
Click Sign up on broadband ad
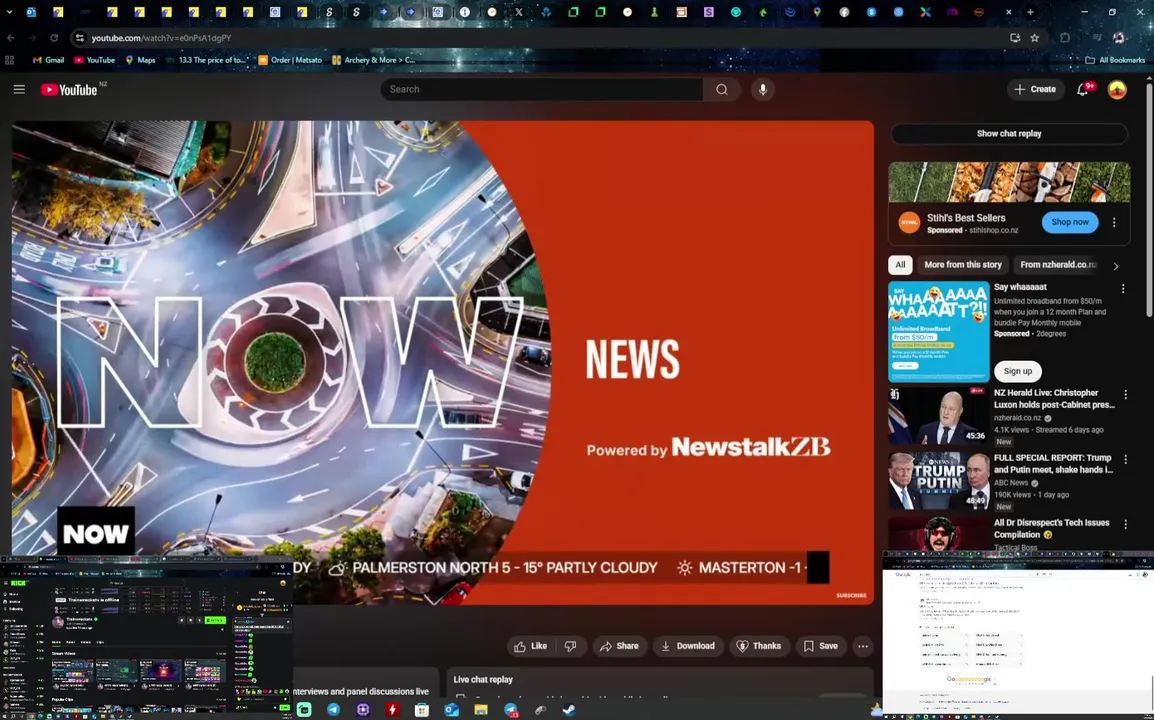[1017, 371]
